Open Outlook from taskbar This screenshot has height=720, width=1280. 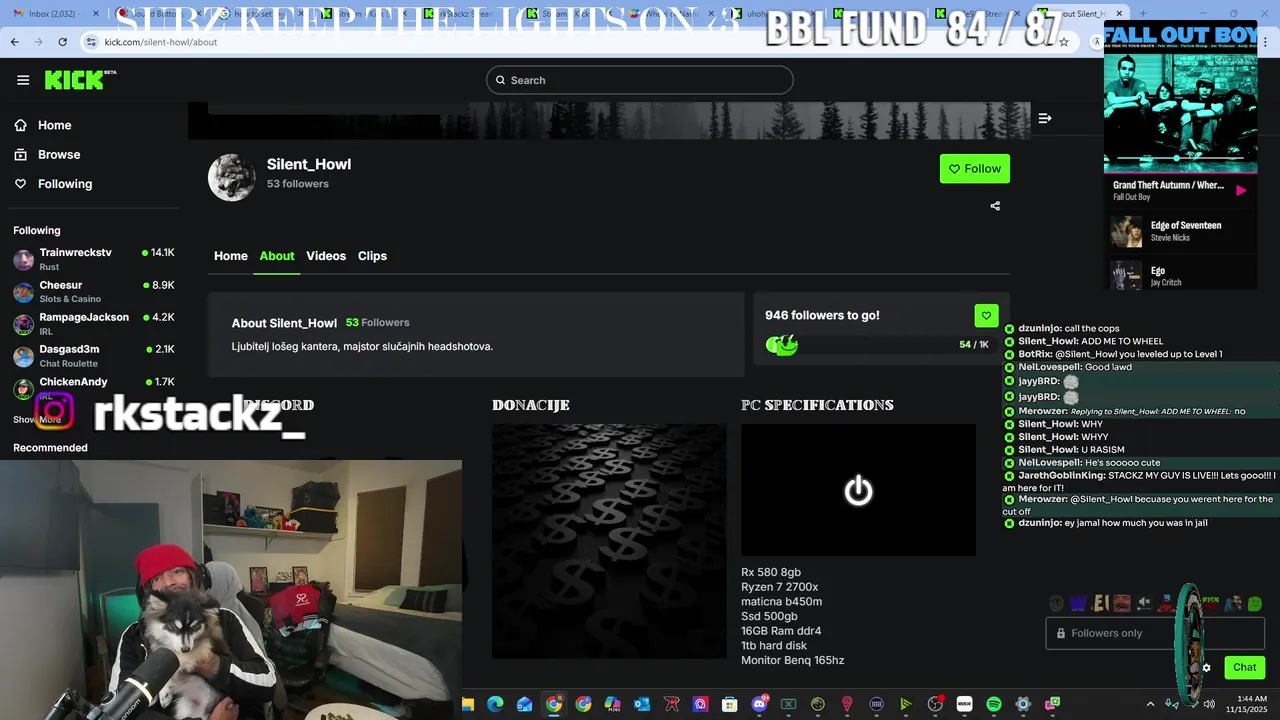tap(642, 704)
